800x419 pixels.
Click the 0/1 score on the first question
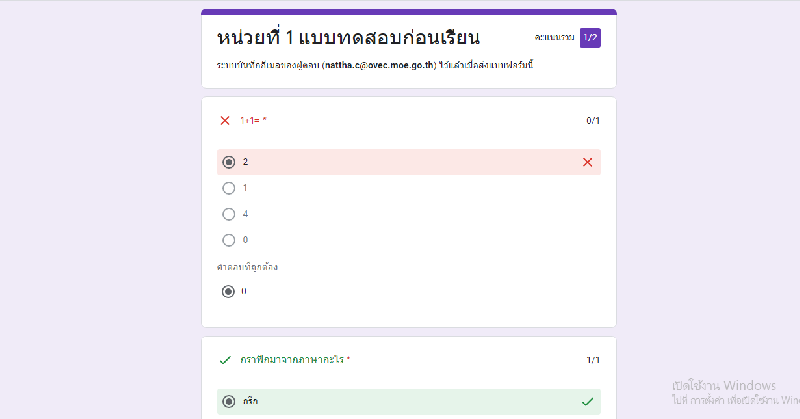tap(593, 121)
